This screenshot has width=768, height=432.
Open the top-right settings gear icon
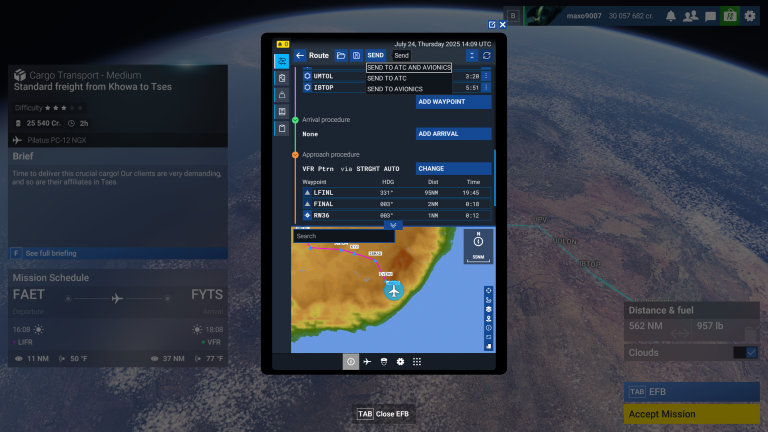point(750,16)
